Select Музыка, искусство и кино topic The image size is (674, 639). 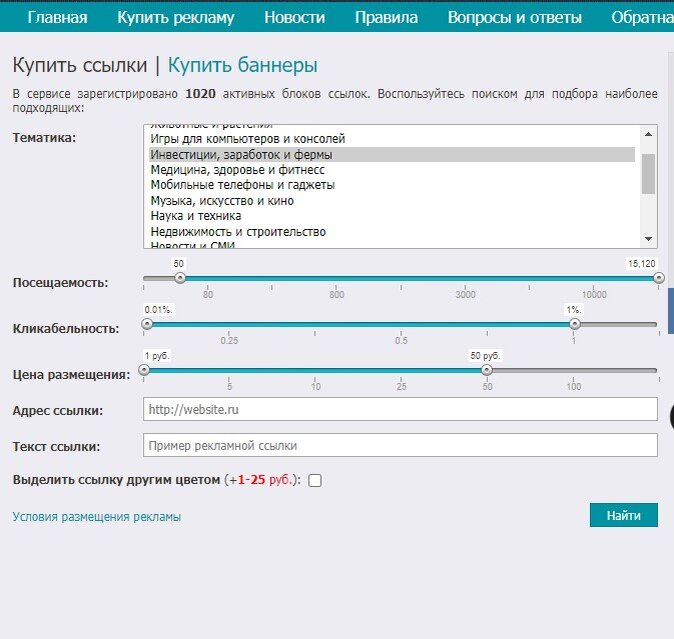pos(392,201)
